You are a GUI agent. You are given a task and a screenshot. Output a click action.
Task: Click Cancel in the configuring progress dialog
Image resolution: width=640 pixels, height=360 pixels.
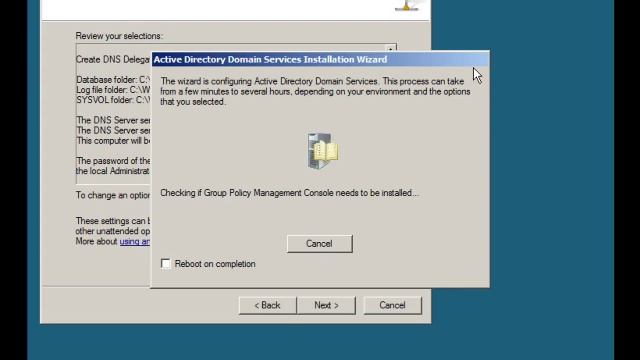(320, 244)
